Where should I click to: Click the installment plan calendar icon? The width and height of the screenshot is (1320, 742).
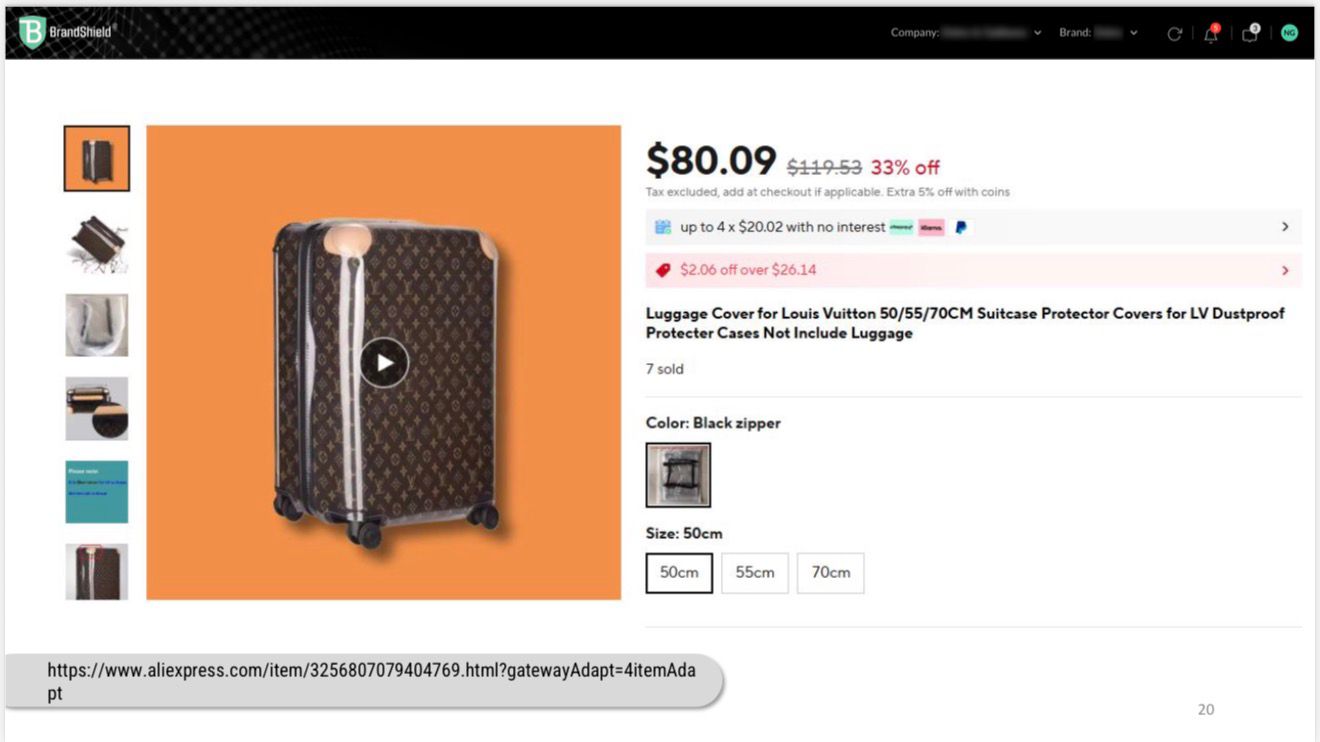click(x=662, y=227)
